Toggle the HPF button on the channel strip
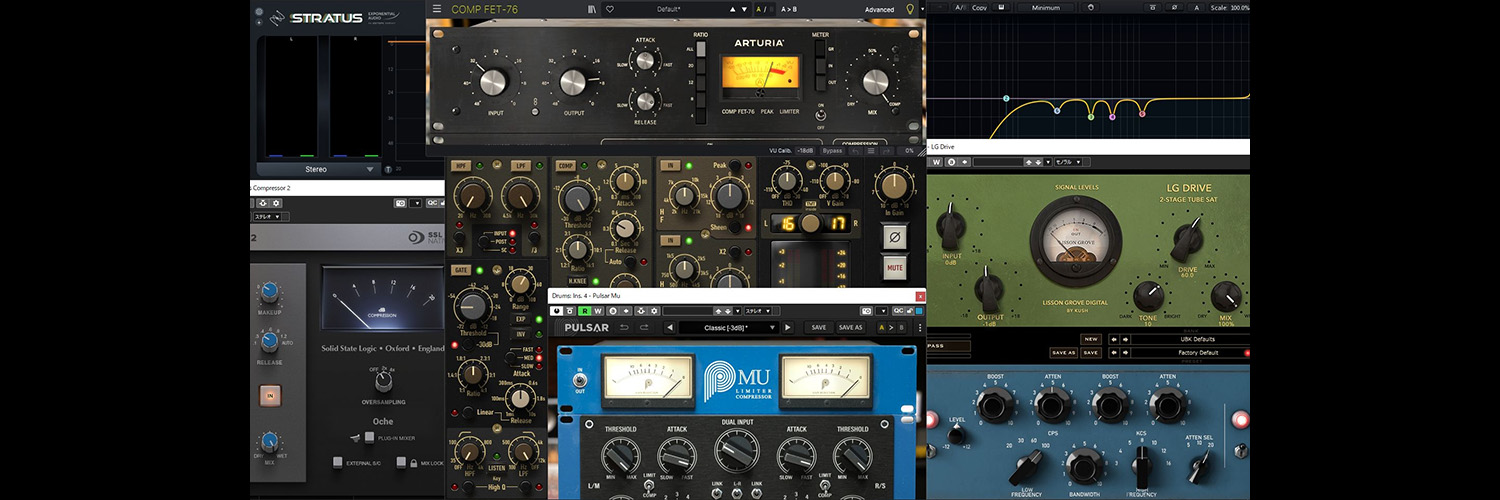 (x=461, y=166)
